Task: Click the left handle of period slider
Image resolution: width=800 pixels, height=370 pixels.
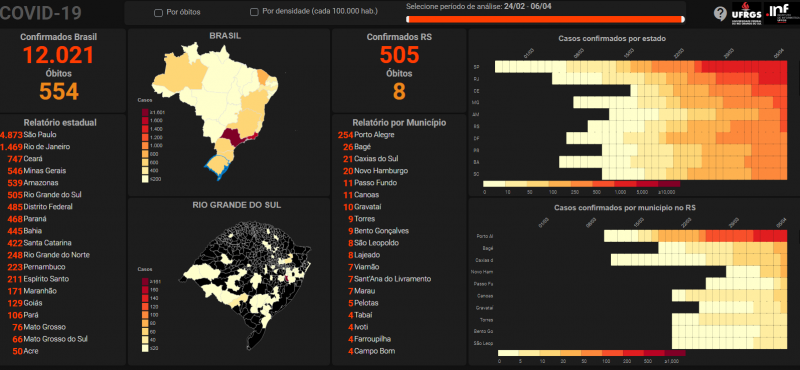Action: click(x=408, y=19)
